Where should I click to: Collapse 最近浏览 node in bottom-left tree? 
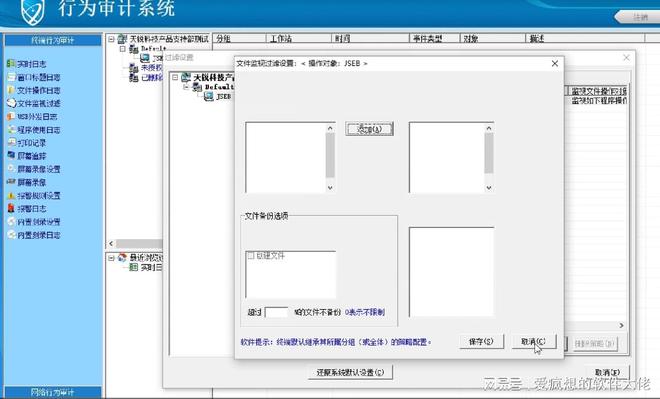tap(111, 258)
